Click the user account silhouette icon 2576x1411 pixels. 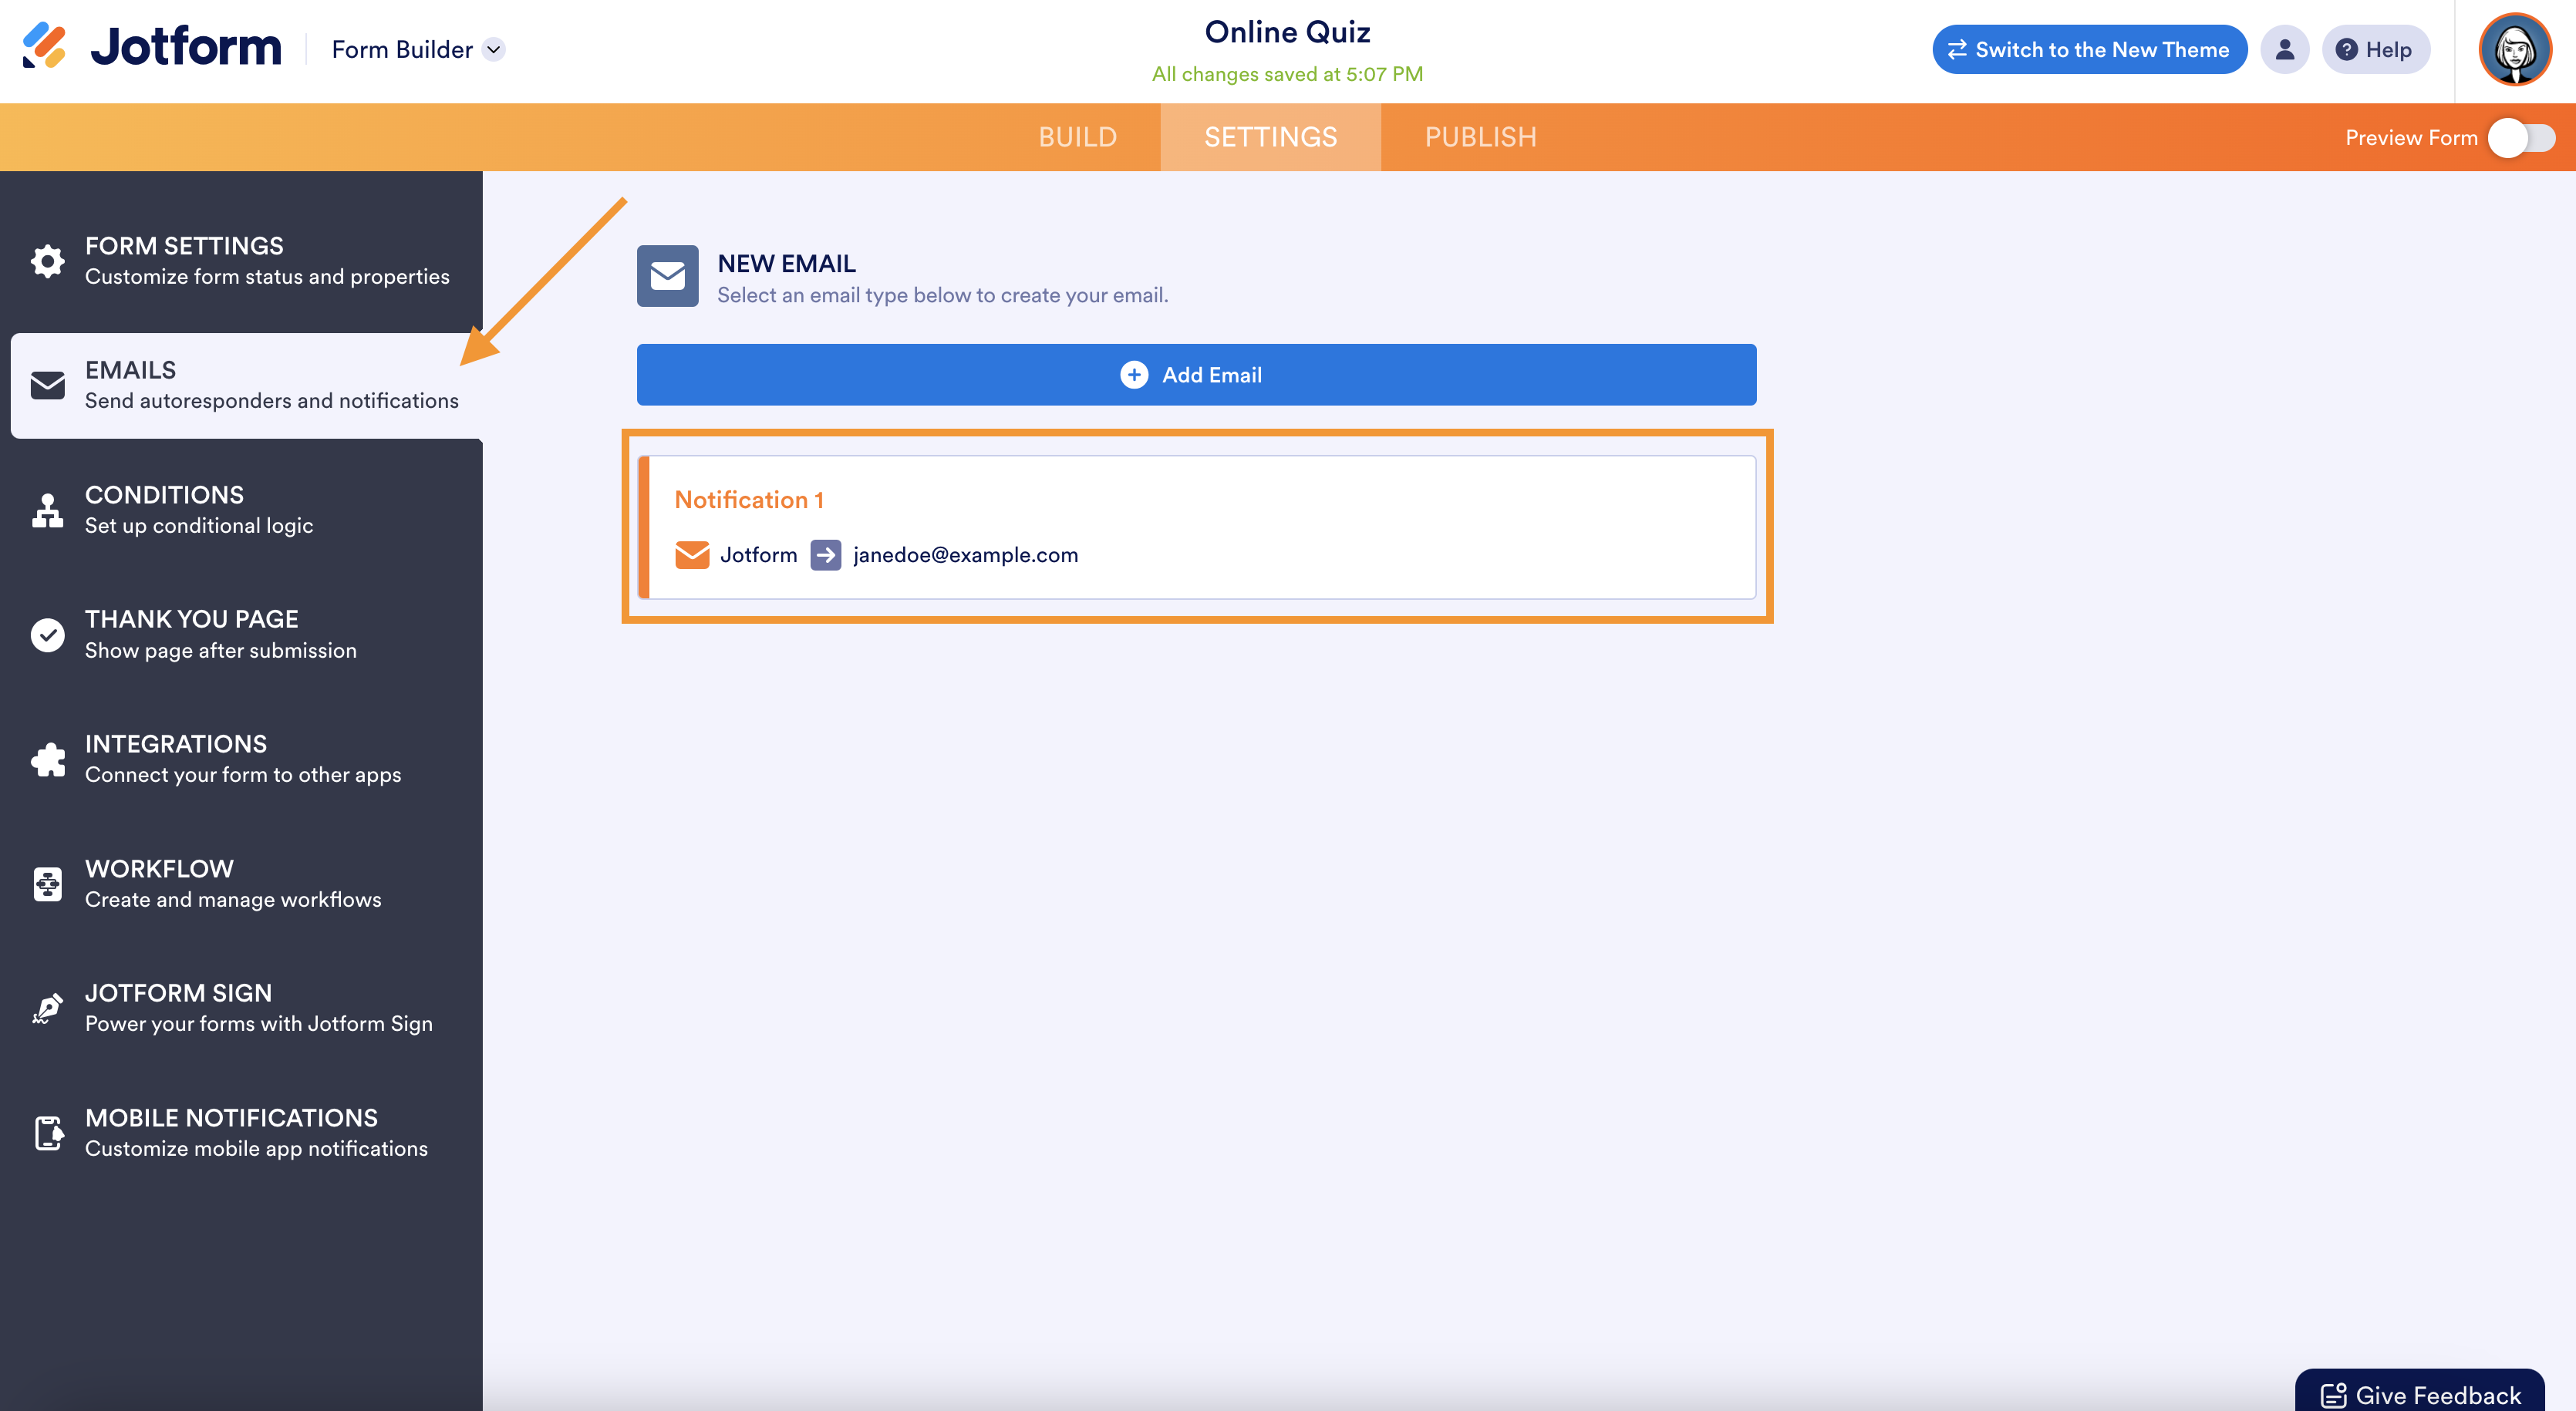tap(2284, 50)
